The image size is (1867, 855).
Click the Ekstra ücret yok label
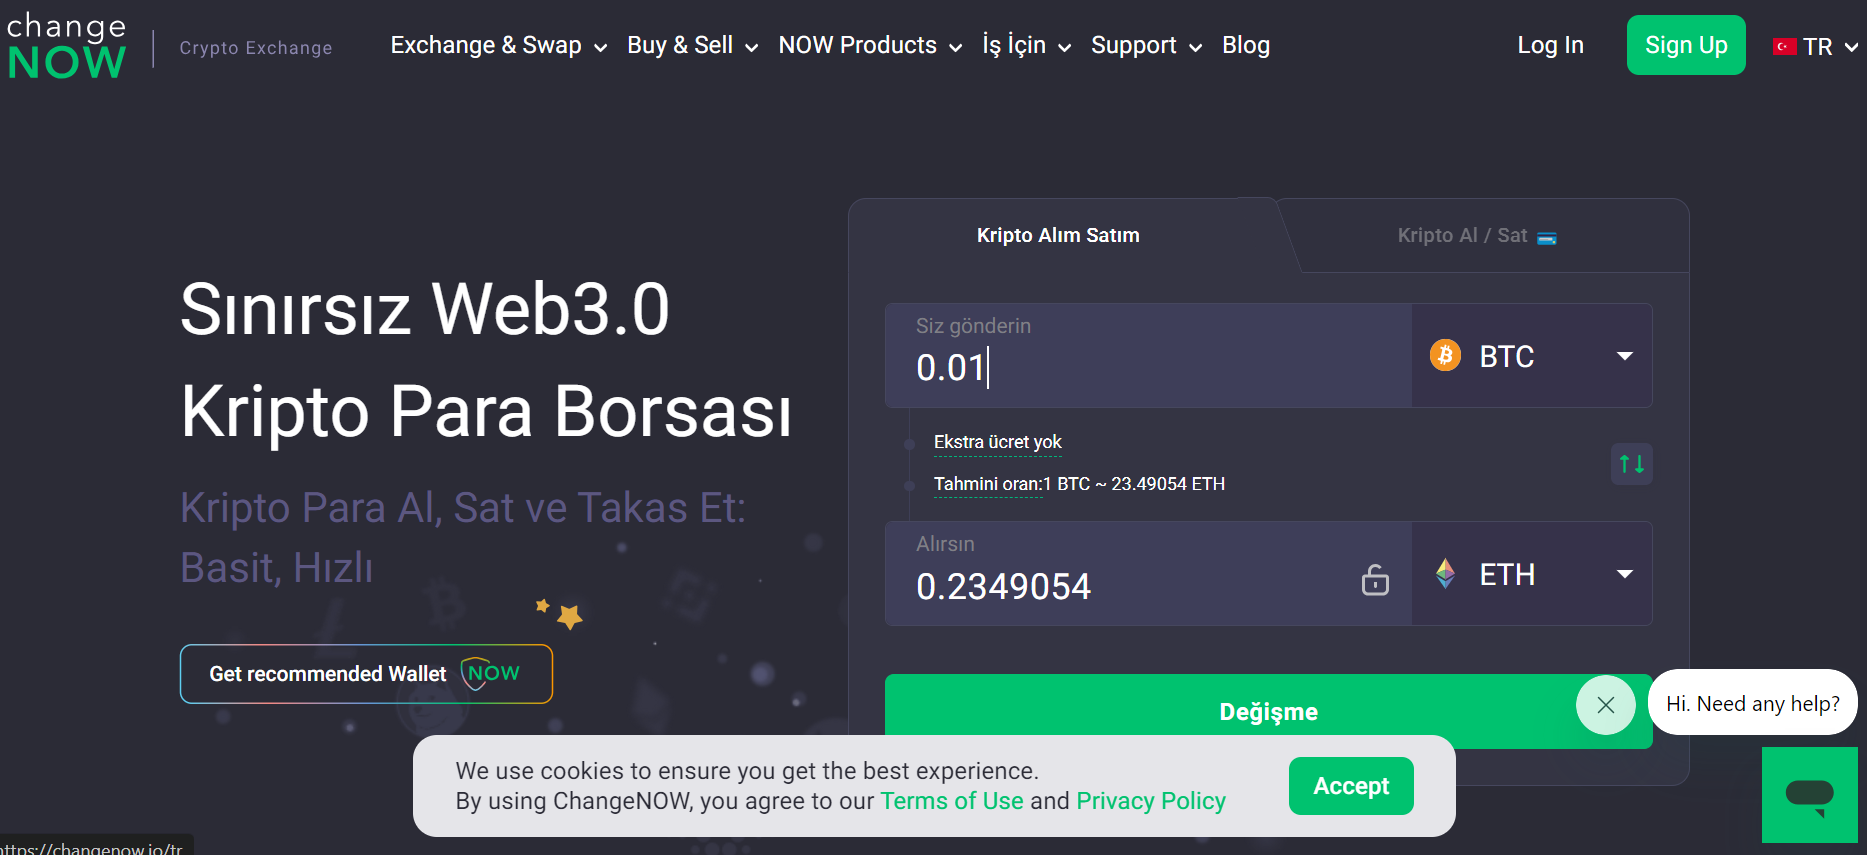tap(997, 442)
